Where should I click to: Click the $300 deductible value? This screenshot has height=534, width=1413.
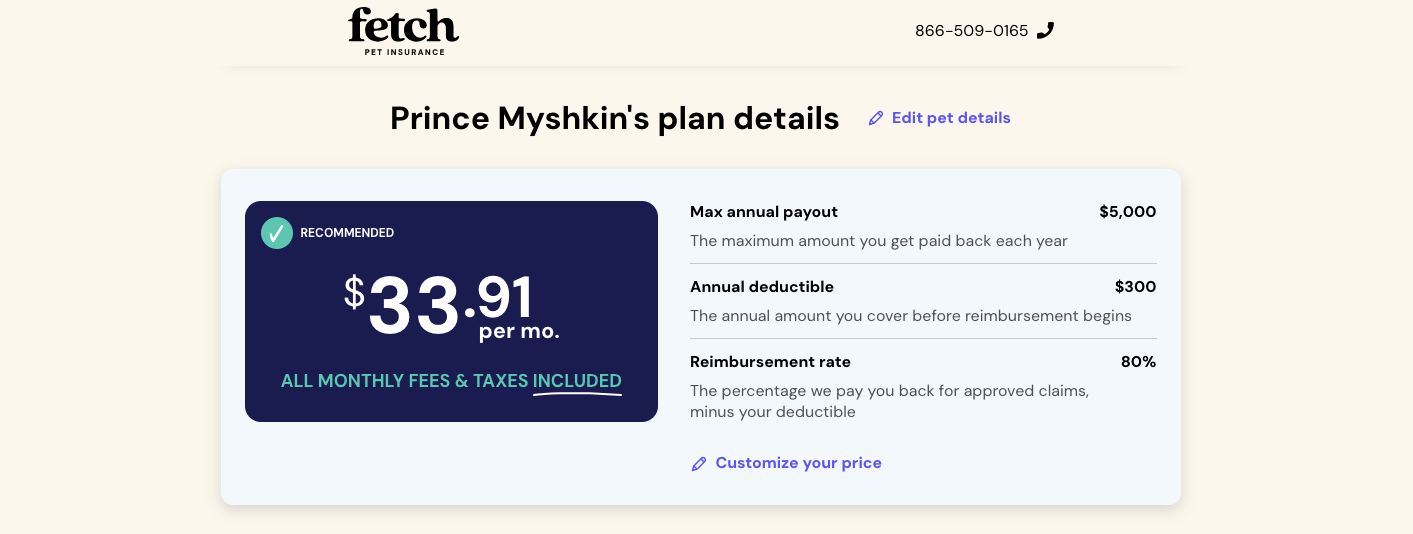pyautogui.click(x=1135, y=287)
